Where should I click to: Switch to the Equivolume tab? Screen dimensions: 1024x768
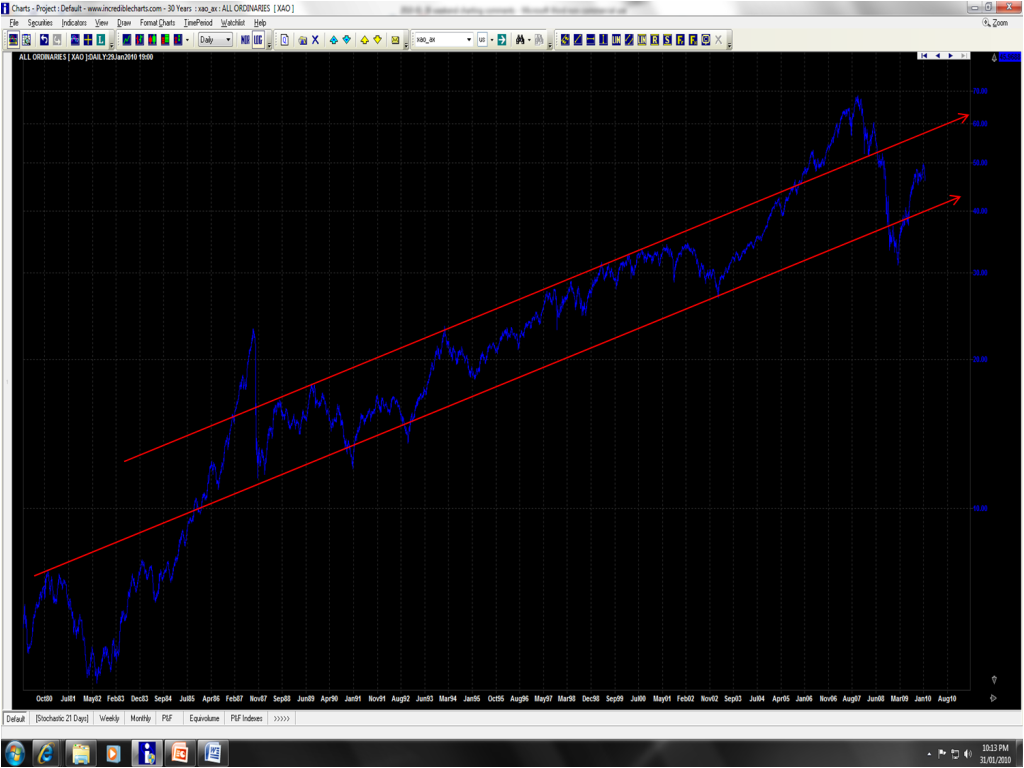pos(204,718)
